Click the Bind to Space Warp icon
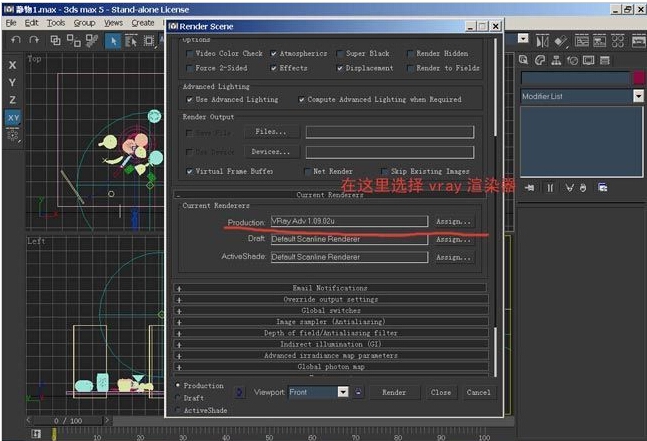The height and width of the screenshot is (441, 647). point(92,40)
